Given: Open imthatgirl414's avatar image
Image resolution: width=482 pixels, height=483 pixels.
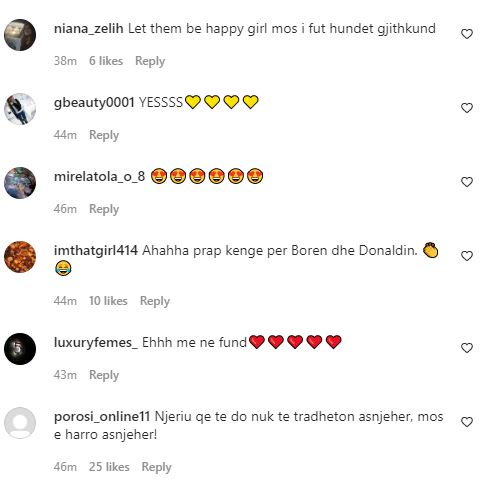Looking at the screenshot, I should pos(20,257).
